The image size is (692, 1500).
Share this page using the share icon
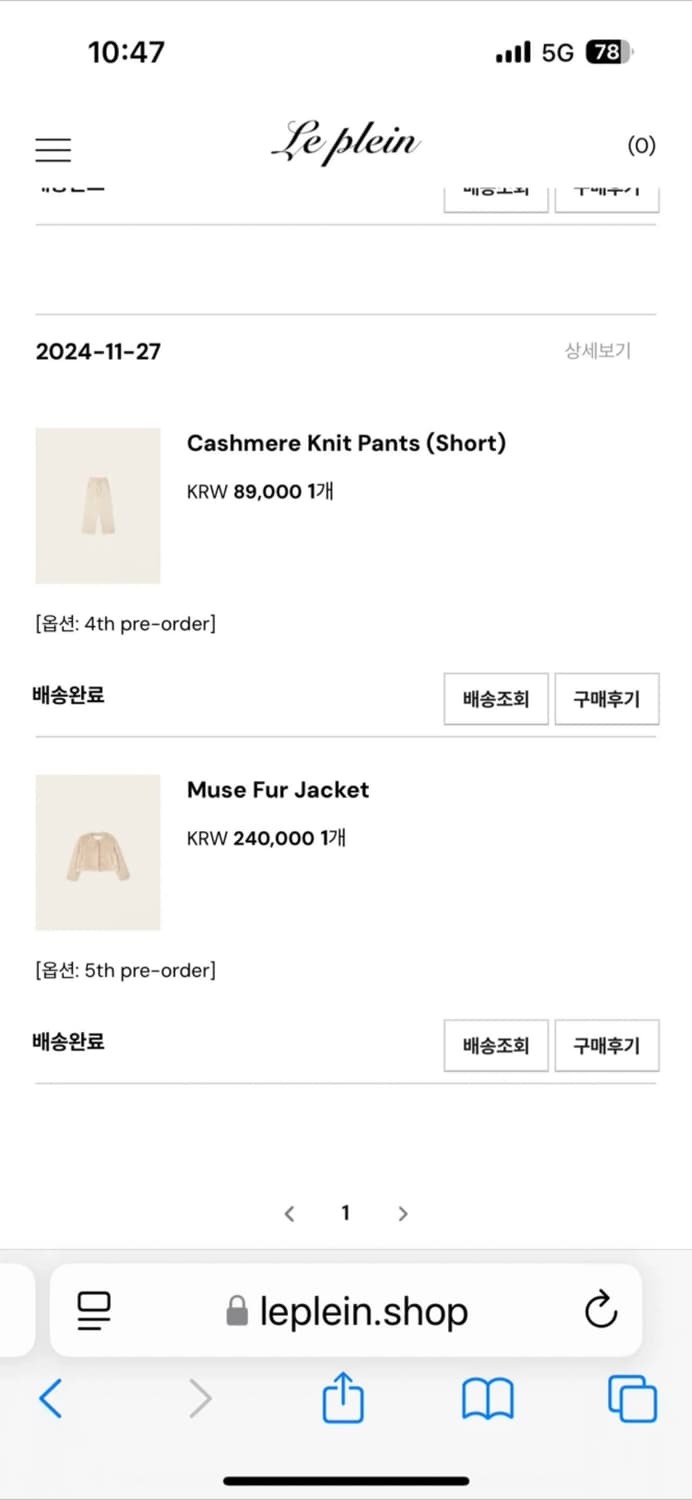pos(343,1398)
